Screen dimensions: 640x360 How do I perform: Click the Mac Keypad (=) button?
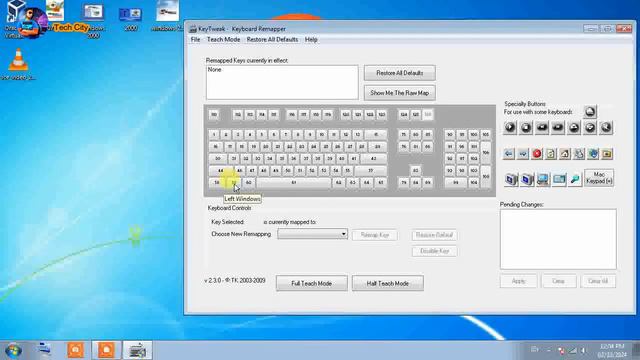(599, 178)
